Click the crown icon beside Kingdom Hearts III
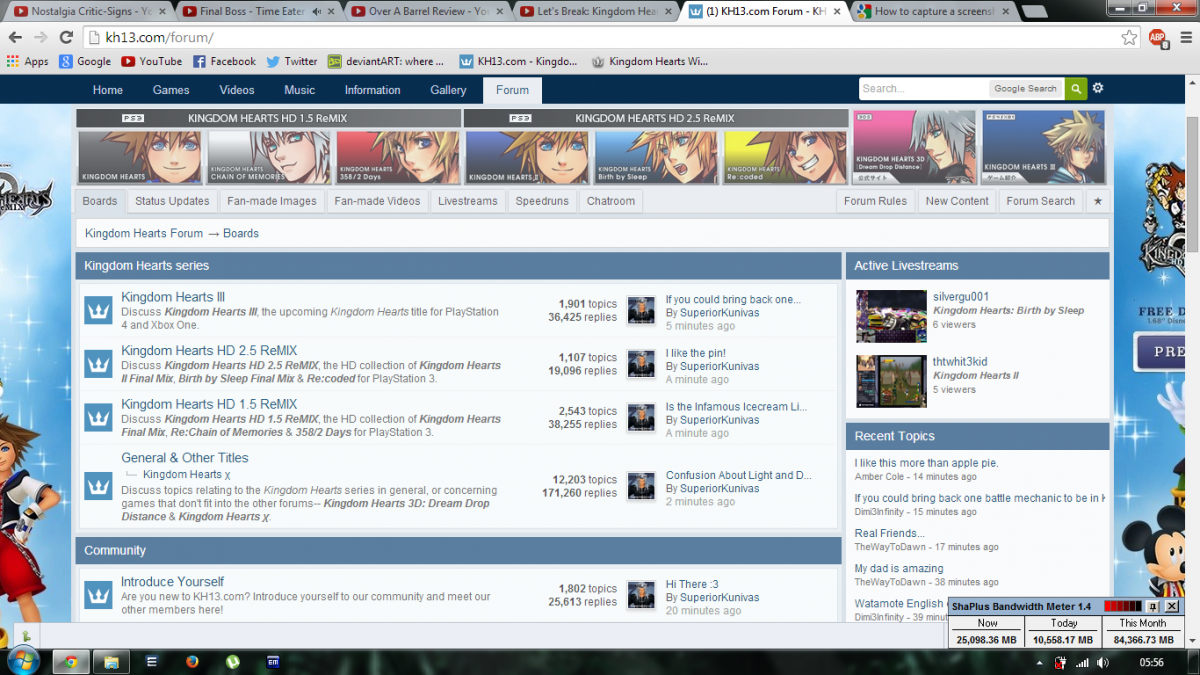This screenshot has height=675, width=1200. click(98, 310)
